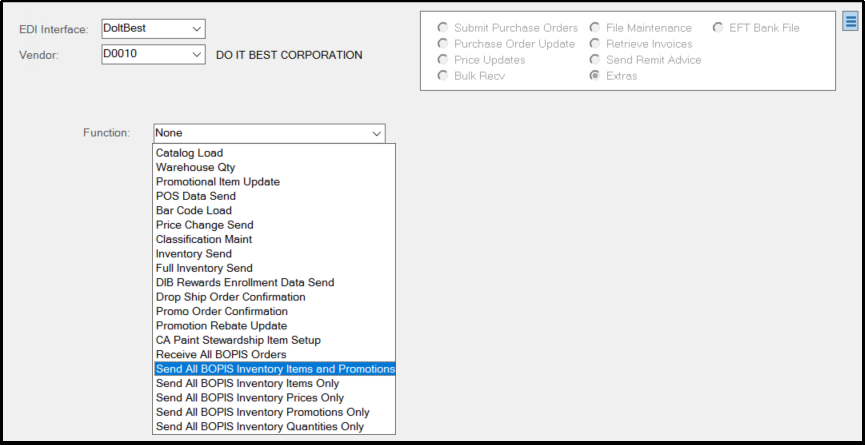Select CA Paint Stewardship Item Setup

point(239,340)
